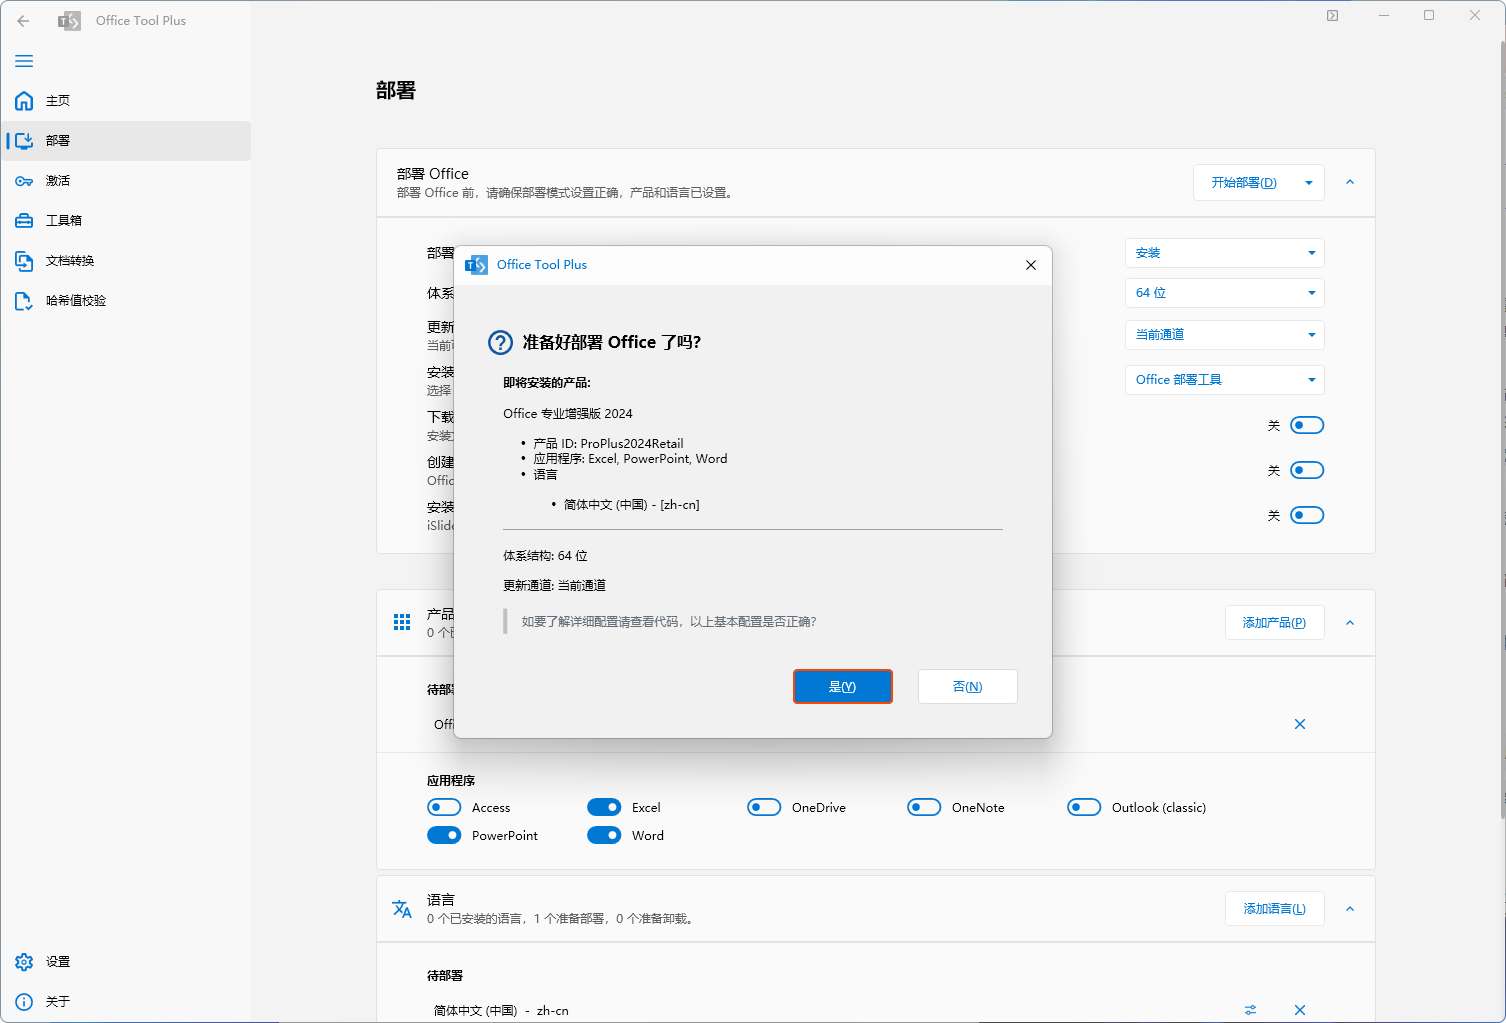Enable the OneNote toggle

tap(924, 808)
